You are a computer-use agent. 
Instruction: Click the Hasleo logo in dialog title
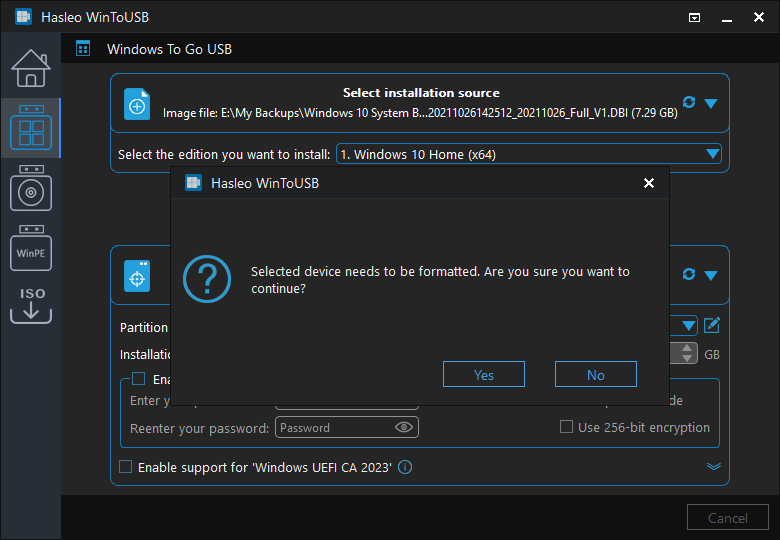(194, 183)
